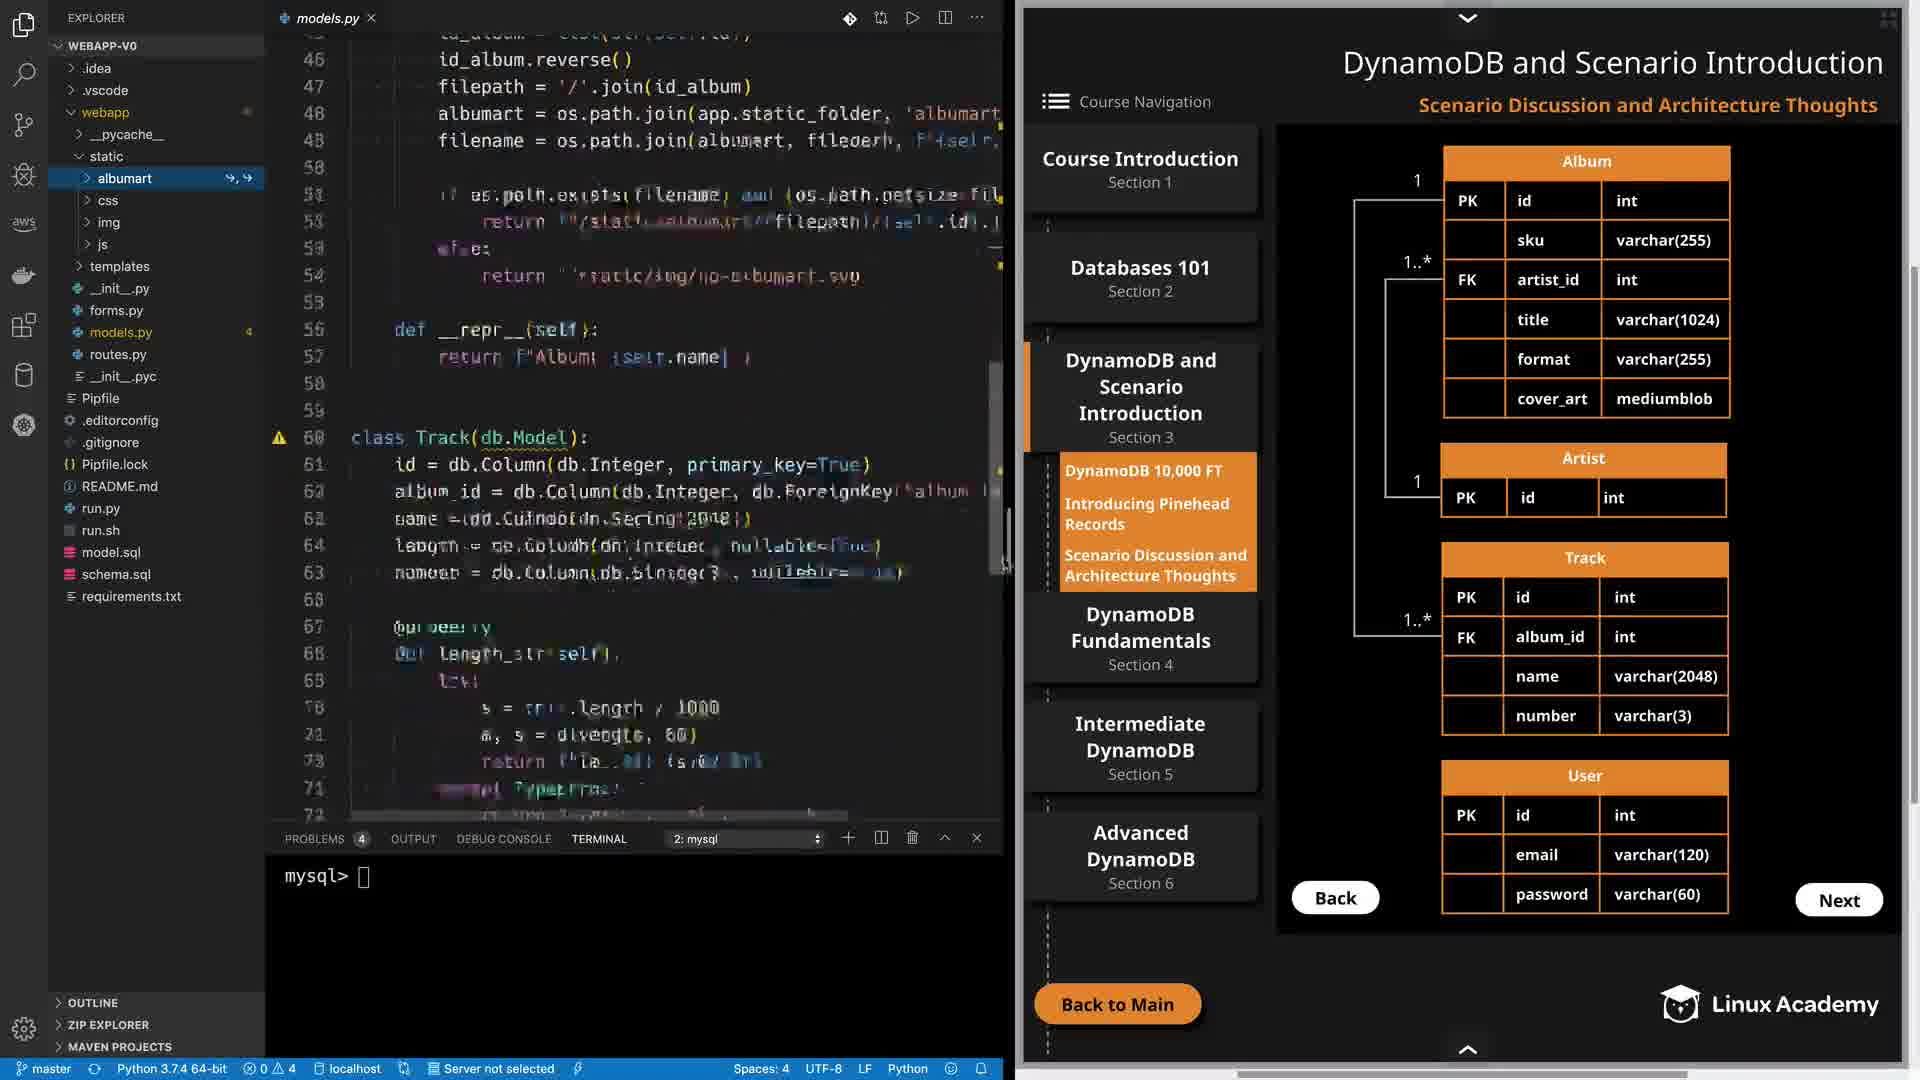Open the Search view in activity bar
The width and height of the screenshot is (1920, 1080).
pyautogui.click(x=24, y=74)
